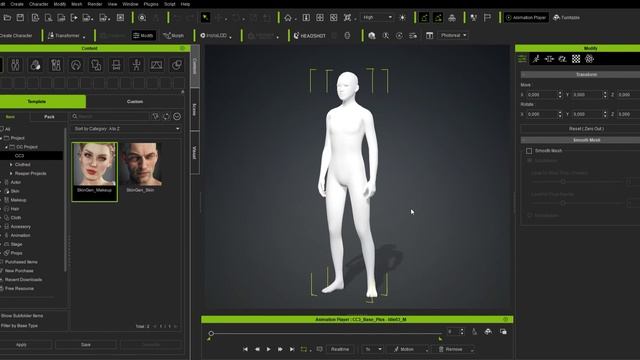Screen dimensions: 640x360
Task: Click the animation timeline scrubber handle
Action: (211, 333)
